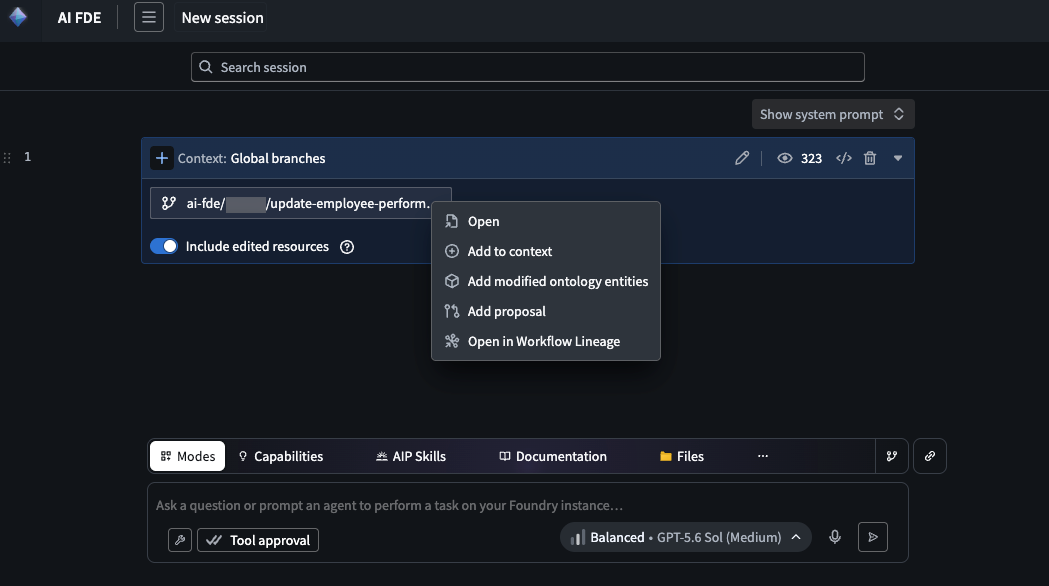Viewport: 1049px width, 586px height.
Task: Open the Balanced GPT-5.6 Sol model selector
Action: (x=686, y=537)
